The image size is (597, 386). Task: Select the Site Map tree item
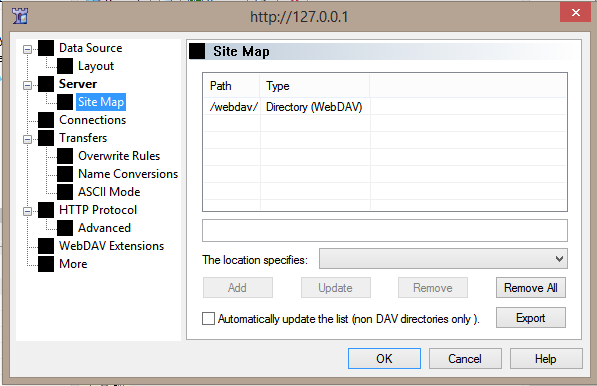(101, 102)
